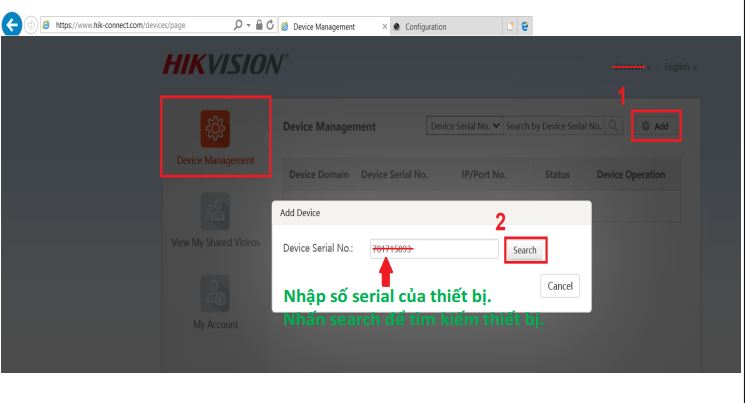
Task: Open the account name dropdown in header
Action: [631, 67]
